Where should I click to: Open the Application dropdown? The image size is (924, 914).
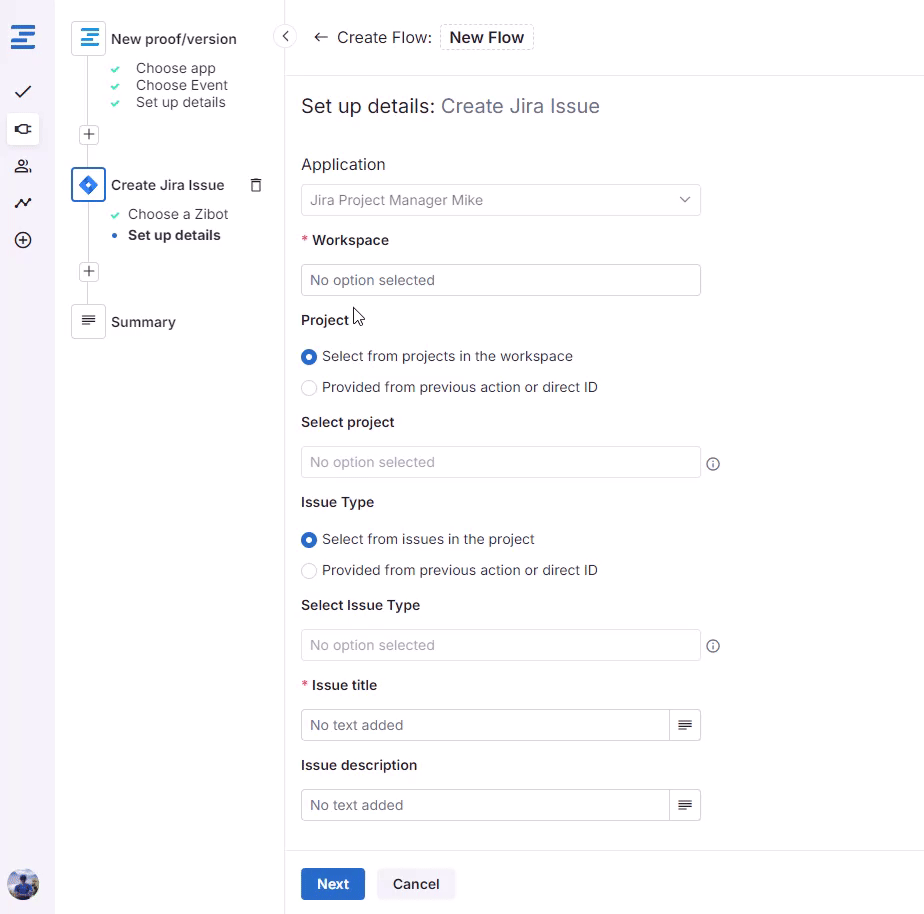[500, 200]
